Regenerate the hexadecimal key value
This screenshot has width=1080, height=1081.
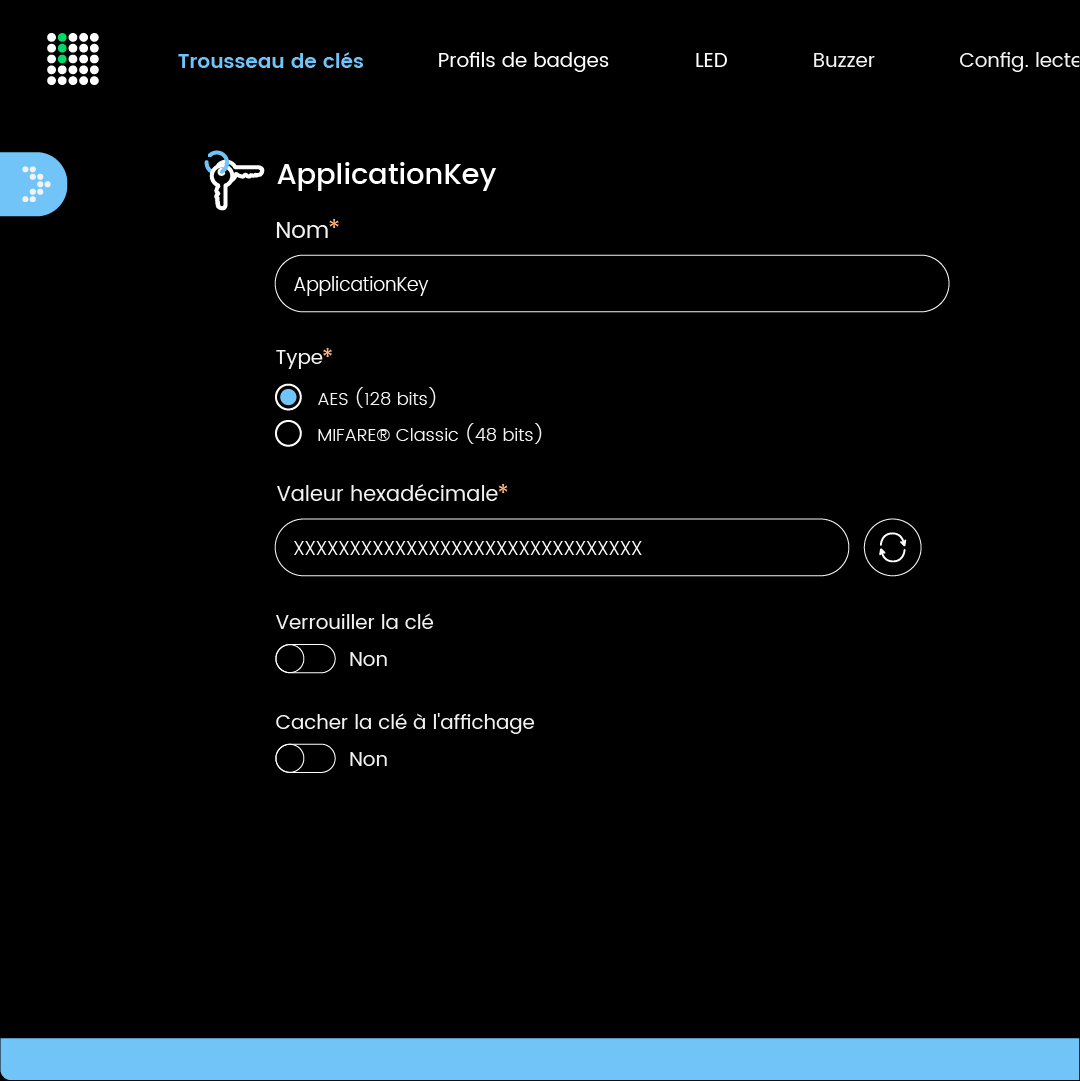point(892,547)
